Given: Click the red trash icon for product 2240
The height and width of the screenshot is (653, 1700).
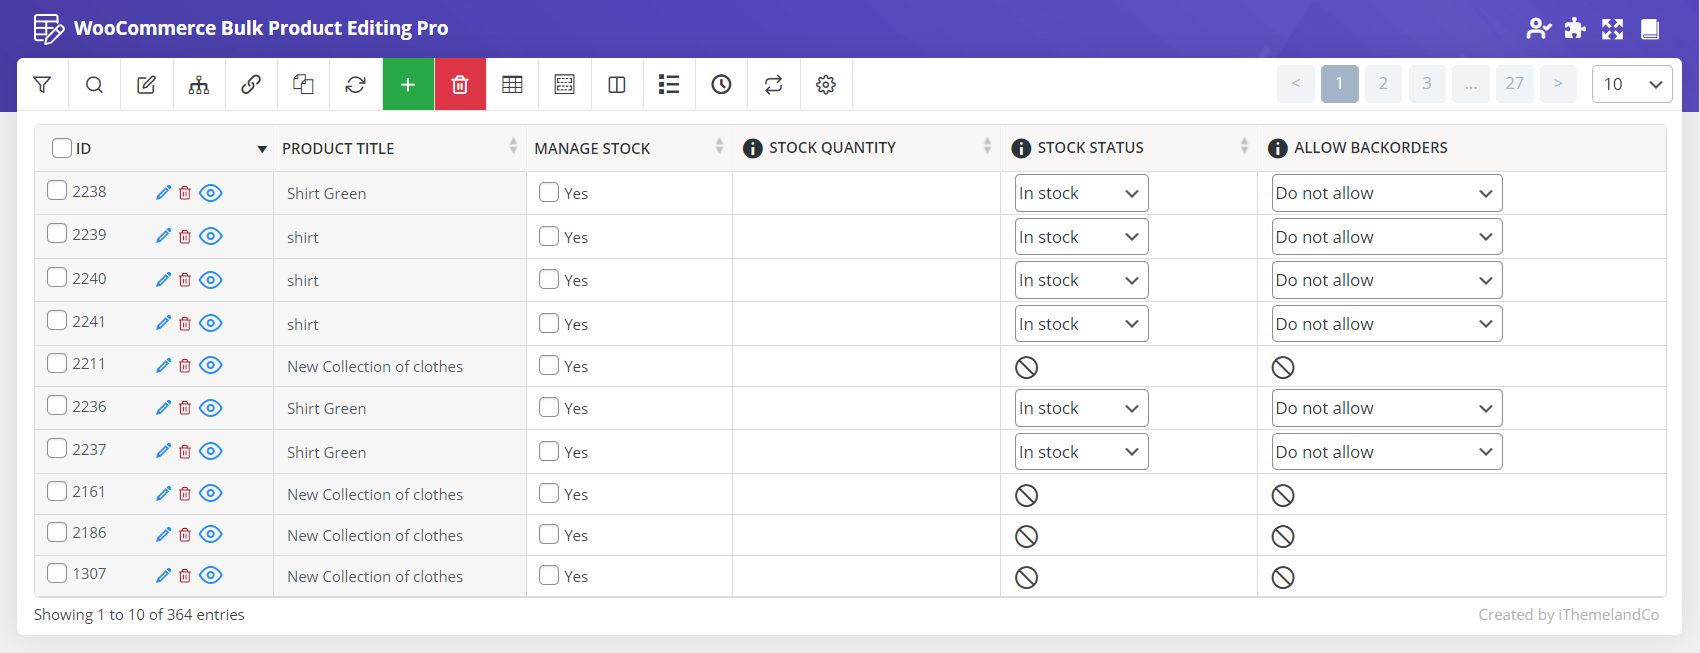Looking at the screenshot, I should (185, 280).
